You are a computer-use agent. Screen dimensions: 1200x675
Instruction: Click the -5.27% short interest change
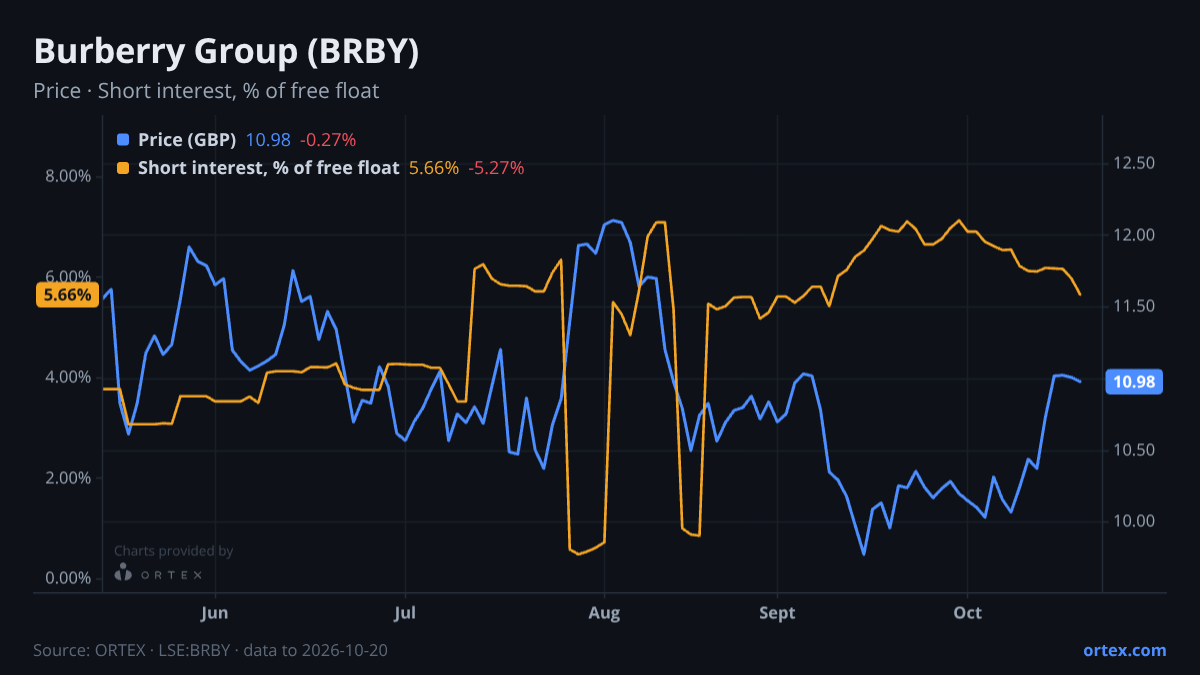(496, 168)
